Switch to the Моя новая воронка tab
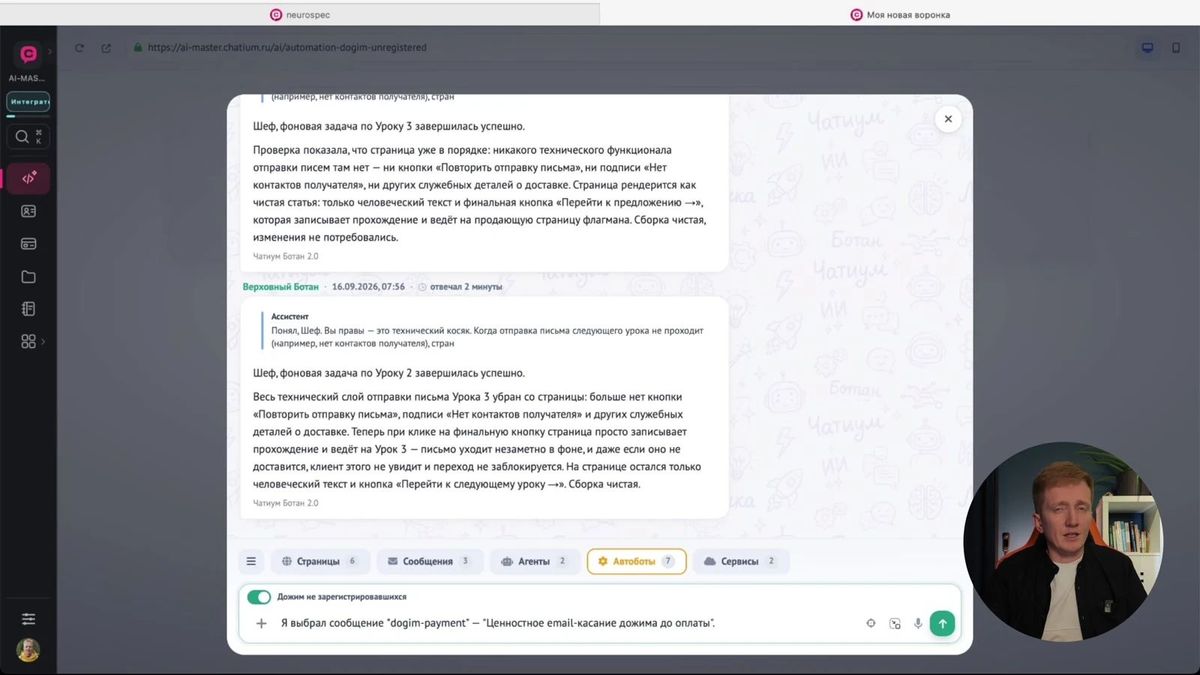 900,14
